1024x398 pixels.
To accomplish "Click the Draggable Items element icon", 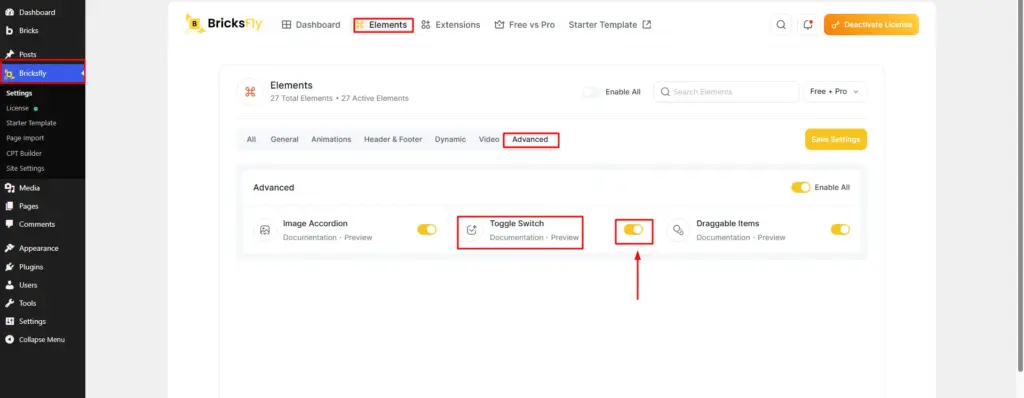I will 679,230.
